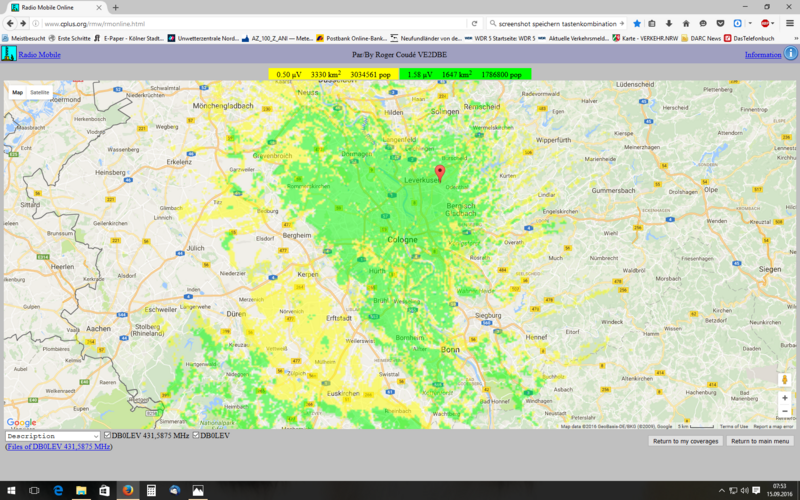Image resolution: width=800 pixels, height=500 pixels.
Task: Run search with arrow in search box
Action: (x=621, y=23)
